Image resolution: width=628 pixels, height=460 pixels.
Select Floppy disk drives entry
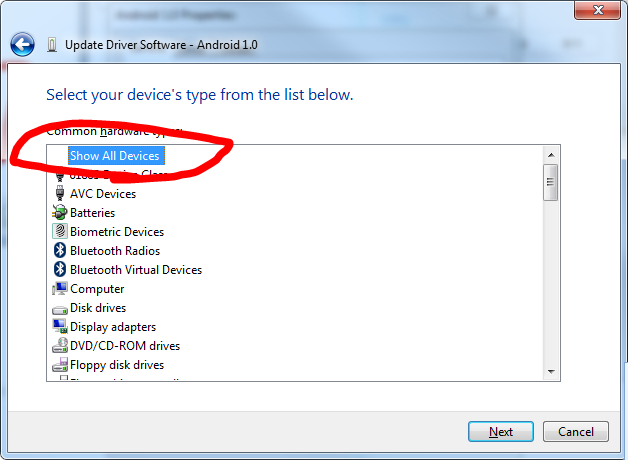click(x=117, y=365)
